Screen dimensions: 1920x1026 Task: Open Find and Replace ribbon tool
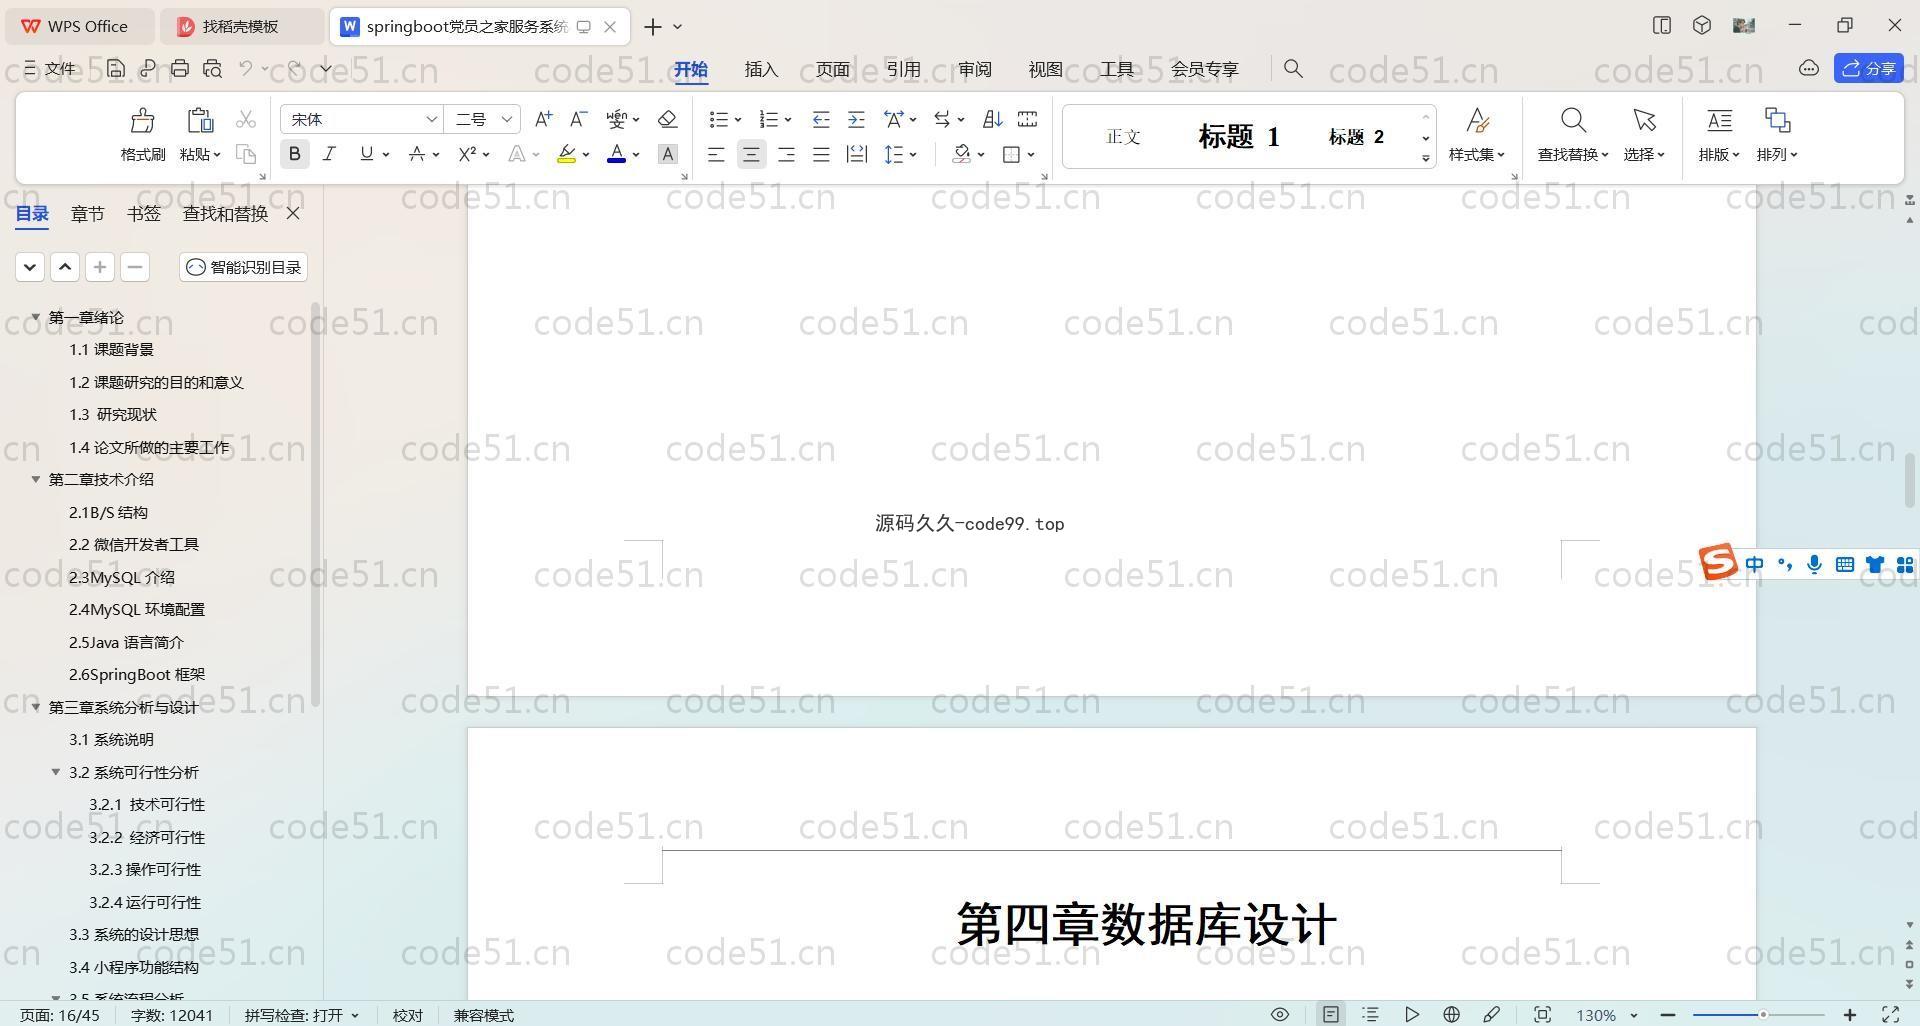click(1573, 134)
